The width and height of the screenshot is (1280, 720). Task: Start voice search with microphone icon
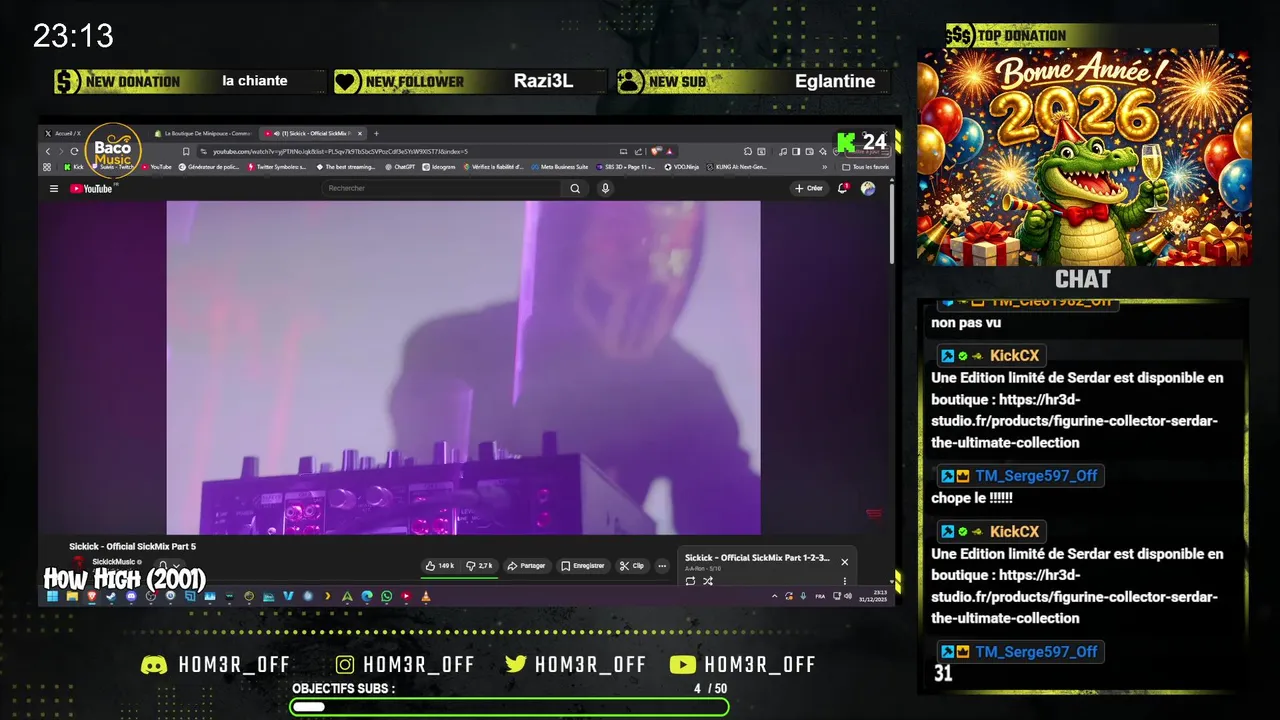pos(605,188)
